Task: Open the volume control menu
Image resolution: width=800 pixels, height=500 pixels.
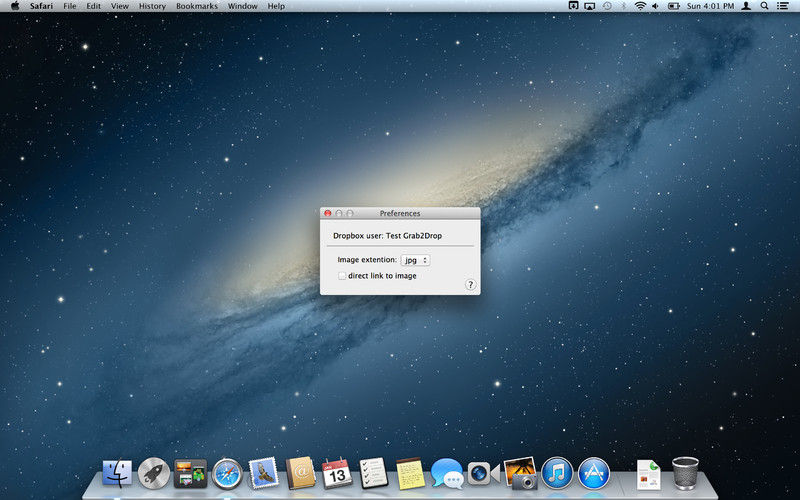Action: (656, 6)
